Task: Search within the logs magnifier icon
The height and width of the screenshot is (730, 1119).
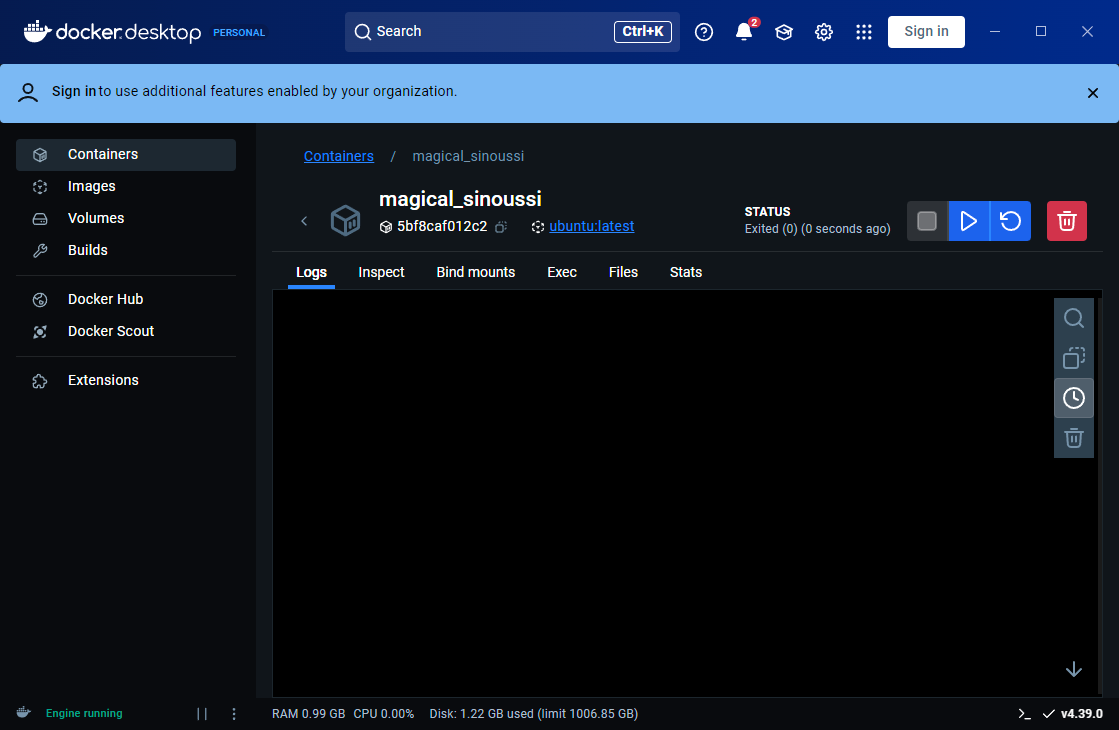Action: click(x=1074, y=318)
